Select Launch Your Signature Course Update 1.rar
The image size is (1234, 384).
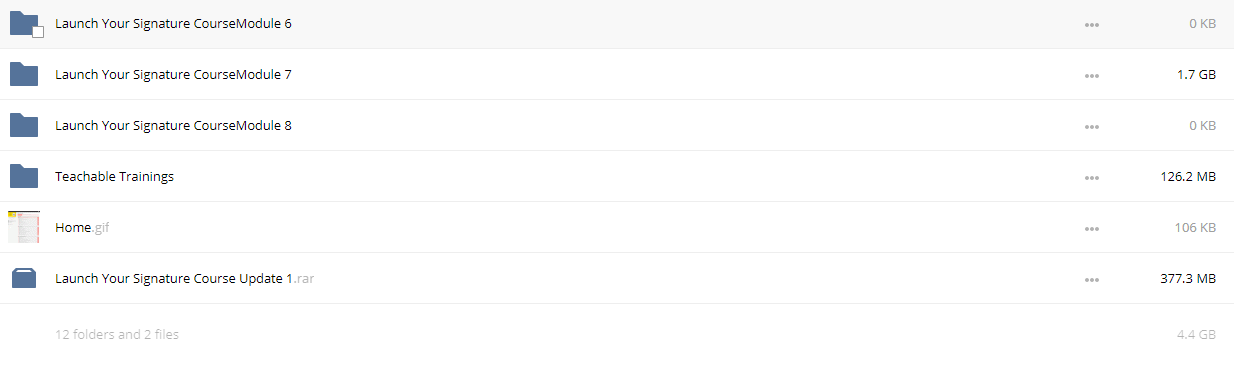coord(185,278)
